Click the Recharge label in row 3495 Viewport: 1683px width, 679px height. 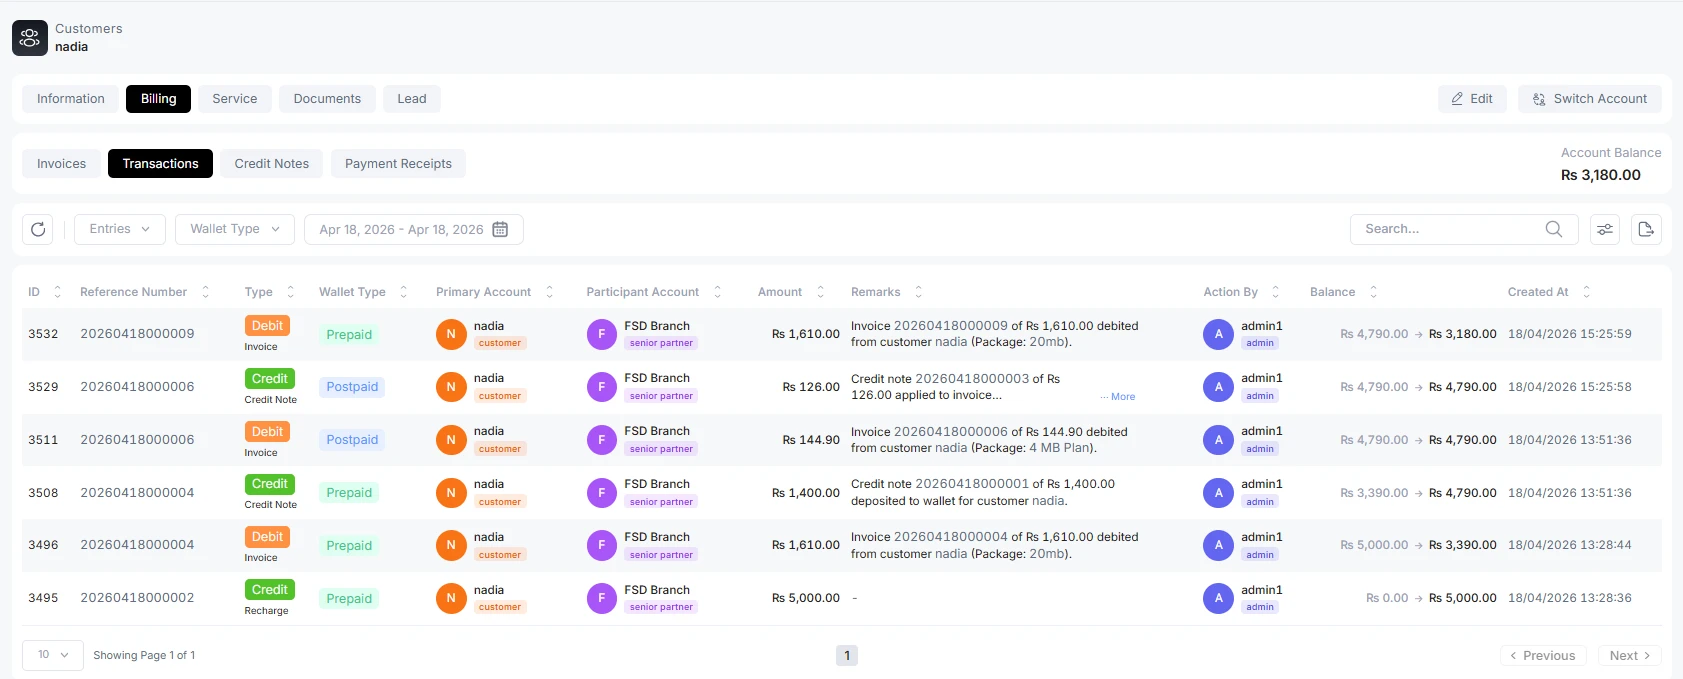(266, 611)
